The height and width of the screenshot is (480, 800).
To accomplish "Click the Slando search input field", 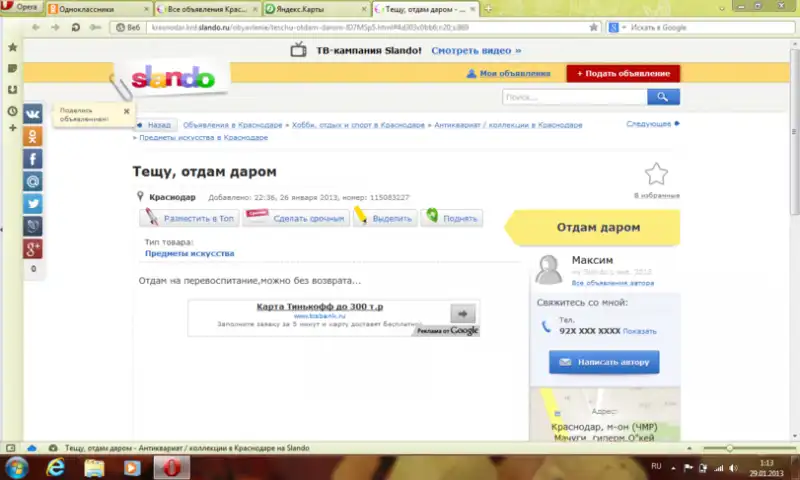I will tap(574, 97).
